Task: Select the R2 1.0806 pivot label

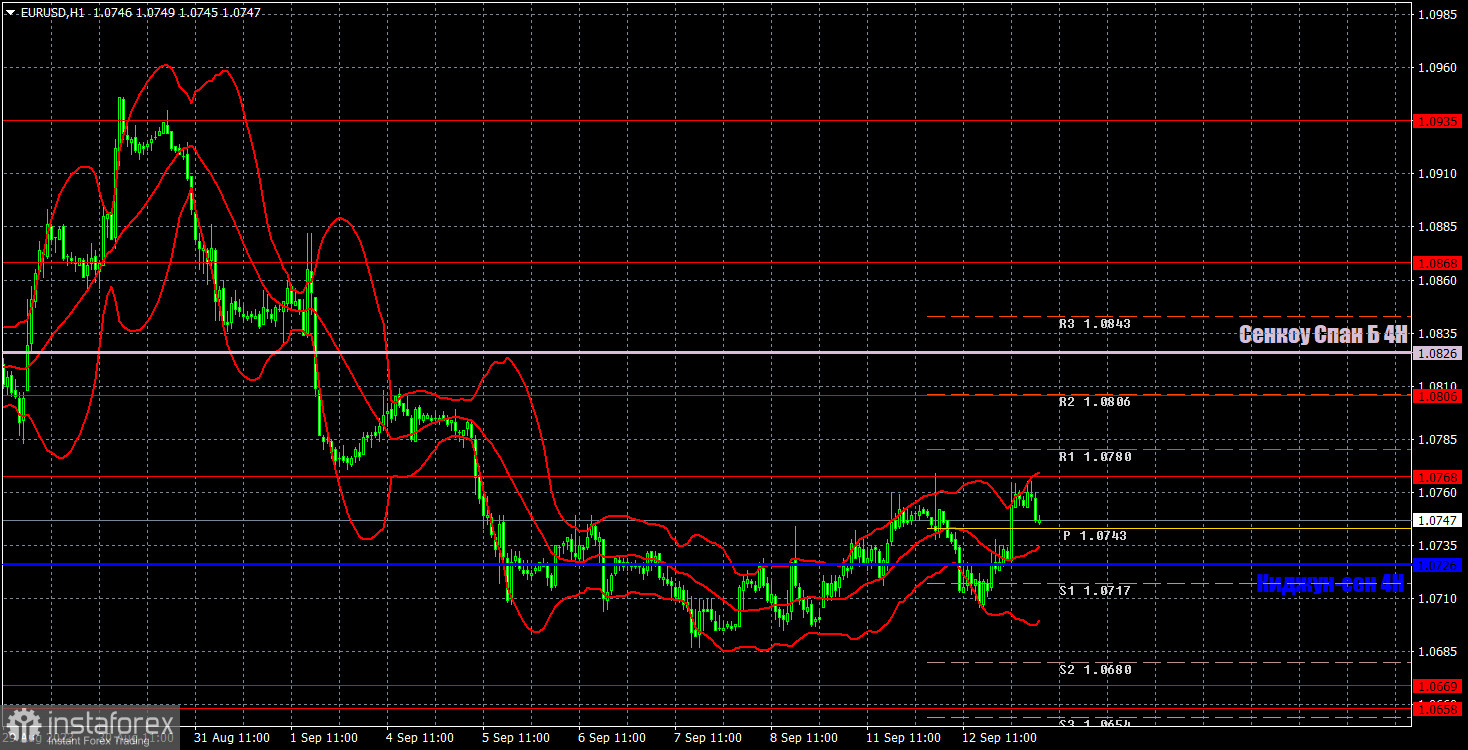Action: click(x=1095, y=401)
